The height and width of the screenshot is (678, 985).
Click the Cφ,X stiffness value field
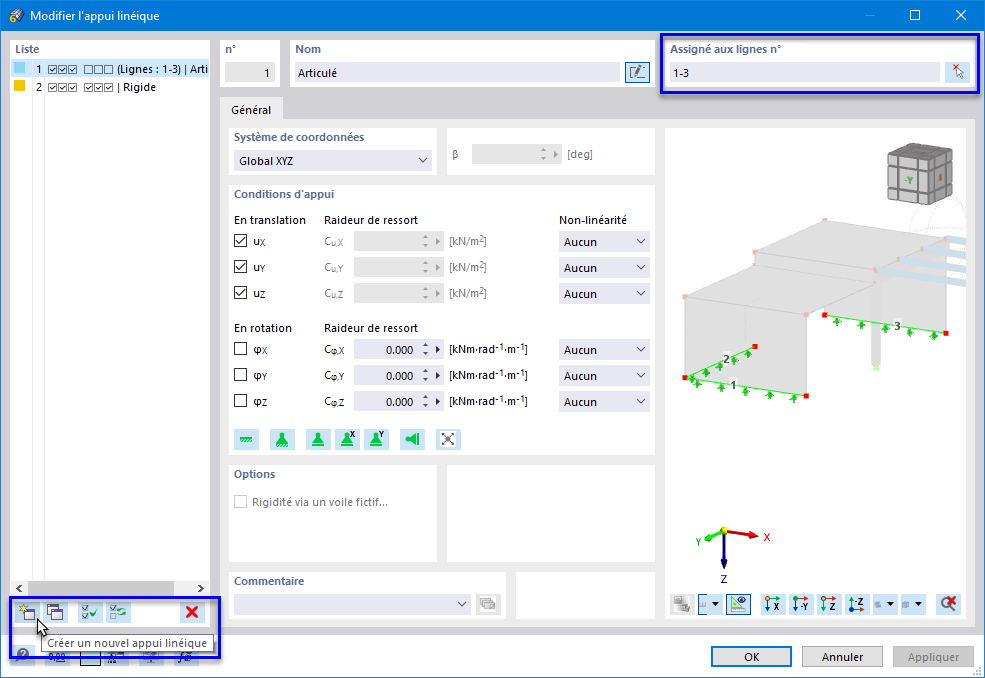click(x=386, y=350)
